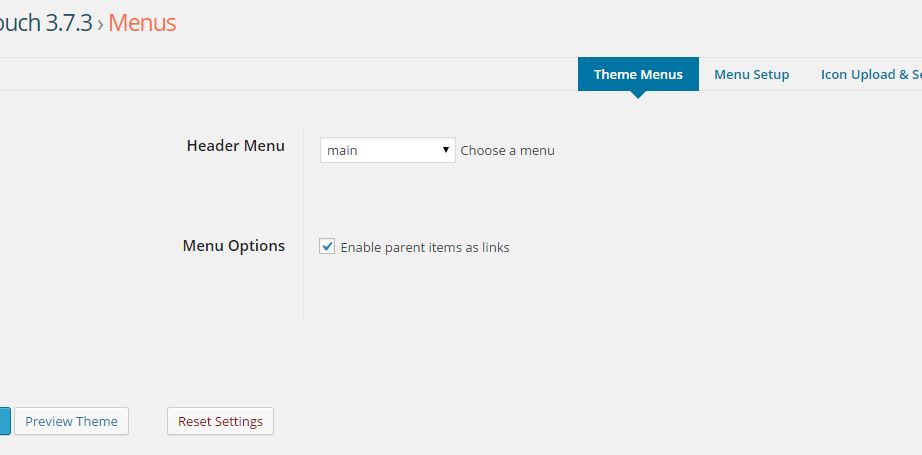Click the 'Enable parent items as links' label

coord(425,247)
